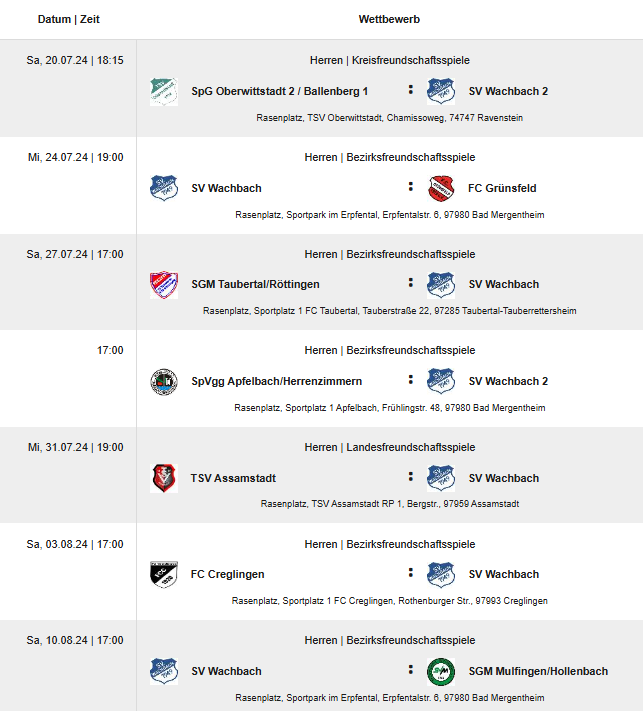Open SGM Mulfingen/Hollenbach team link
Viewport: 643px width, 711px height.
[x=538, y=671]
